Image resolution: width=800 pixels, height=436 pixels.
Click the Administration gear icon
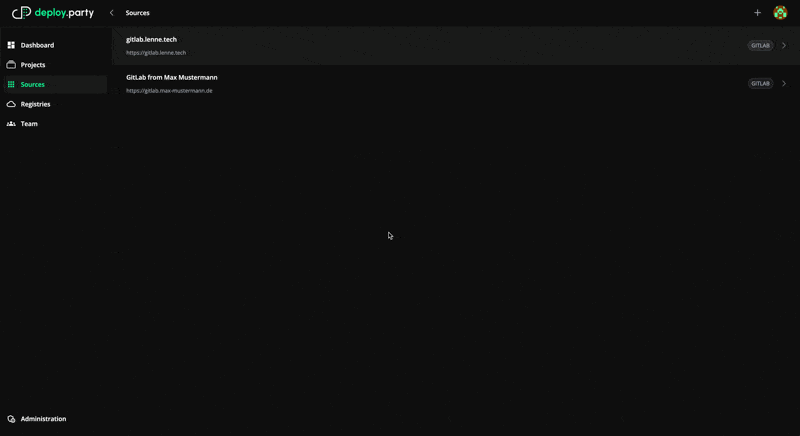pos(11,419)
